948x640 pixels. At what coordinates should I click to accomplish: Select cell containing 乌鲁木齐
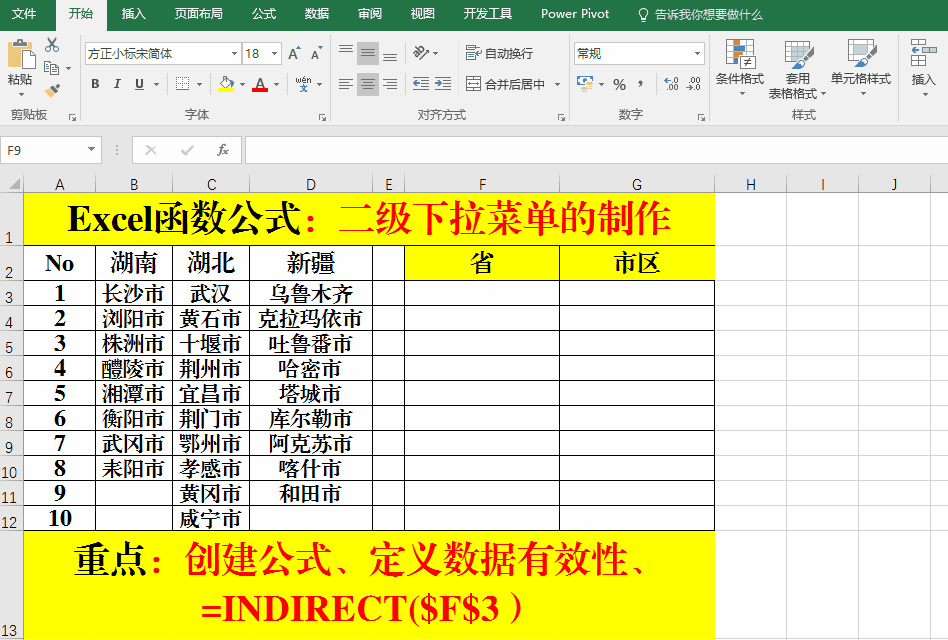click(x=311, y=293)
